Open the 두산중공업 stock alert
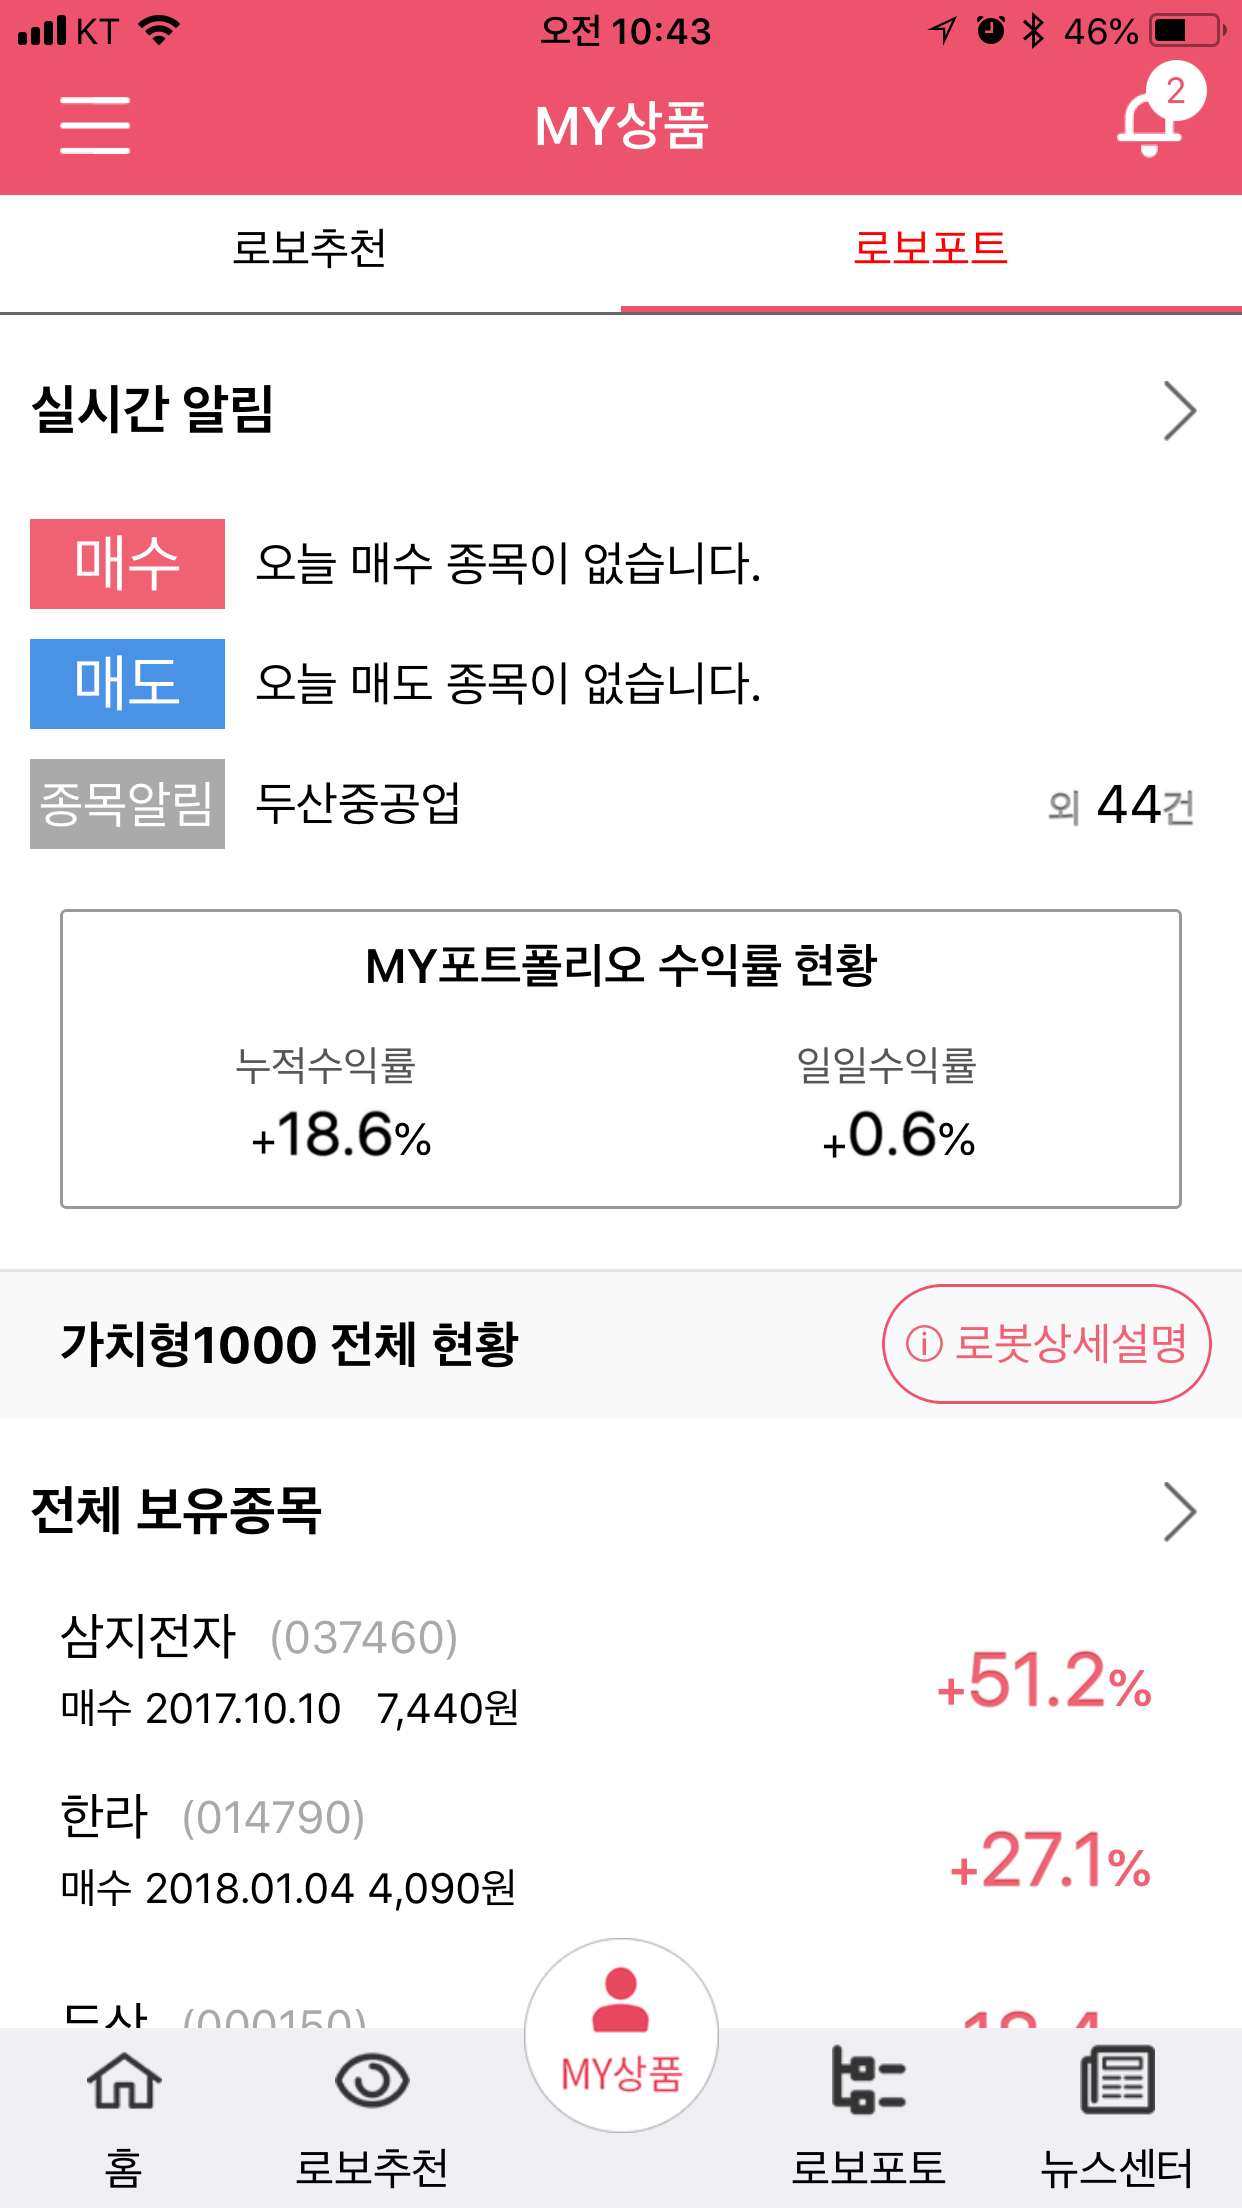The height and width of the screenshot is (2208, 1242). 358,804
